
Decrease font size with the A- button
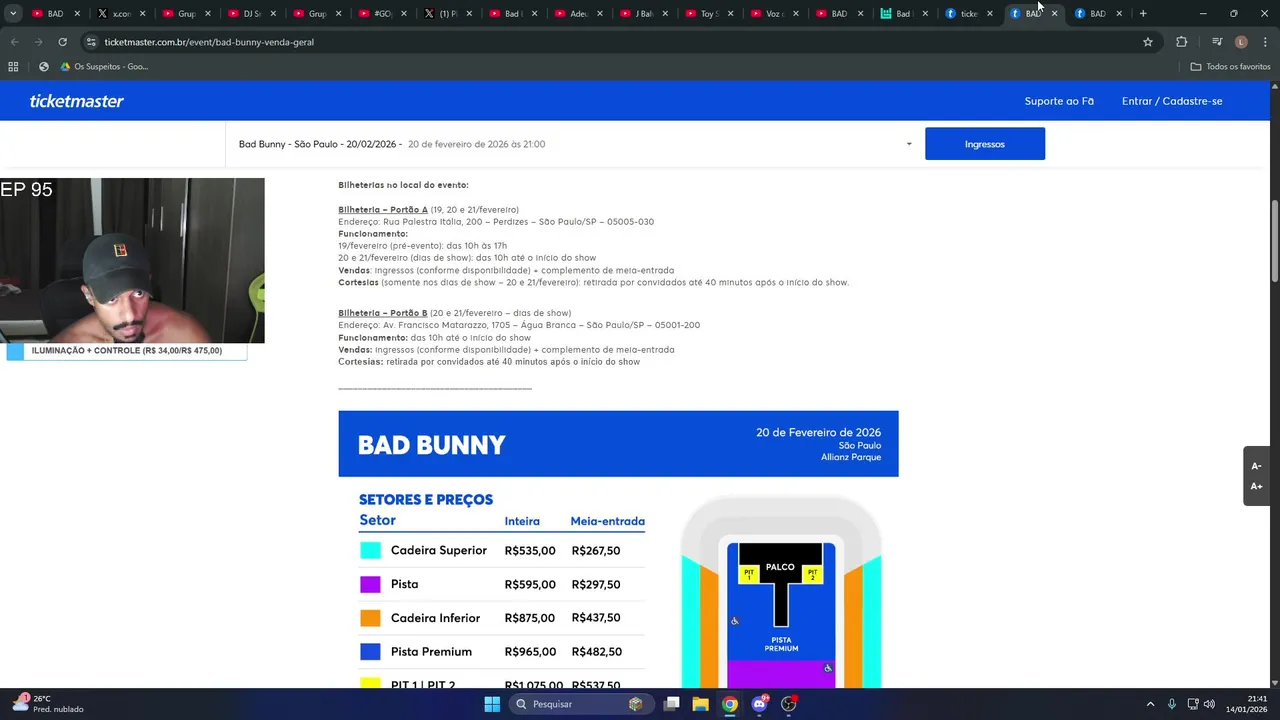pyautogui.click(x=1256, y=466)
